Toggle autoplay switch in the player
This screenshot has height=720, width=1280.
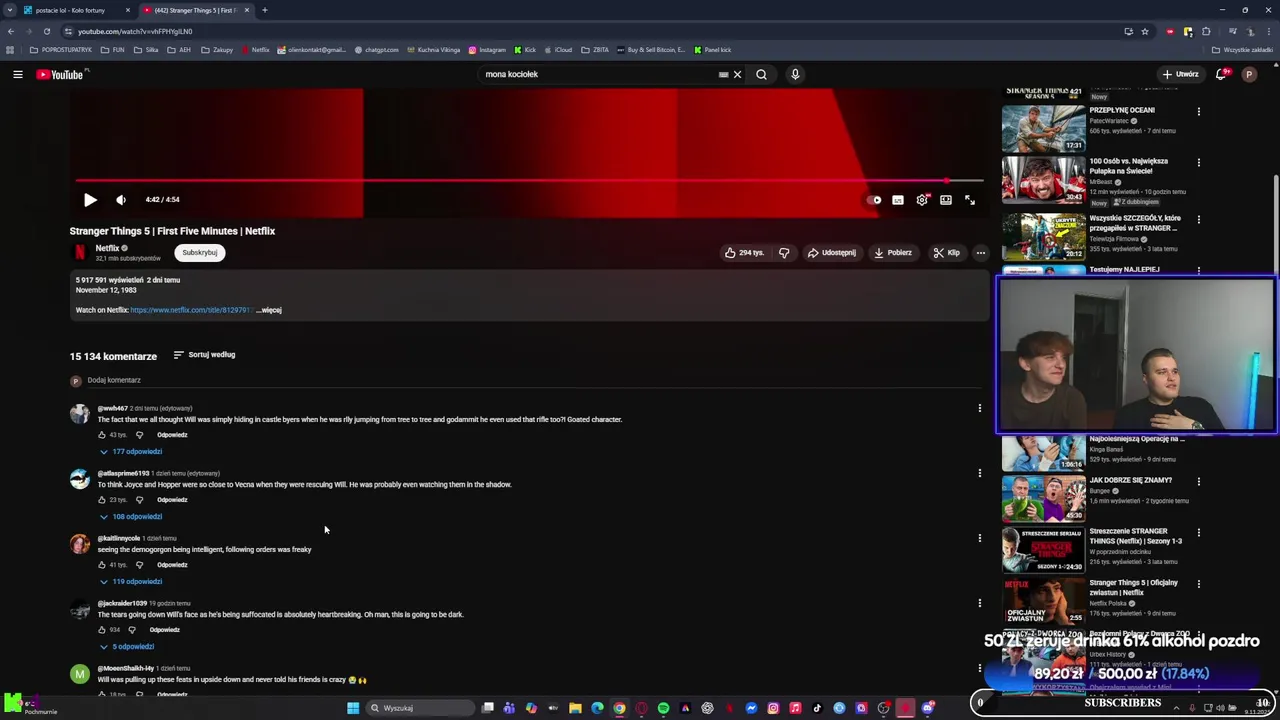point(874,200)
